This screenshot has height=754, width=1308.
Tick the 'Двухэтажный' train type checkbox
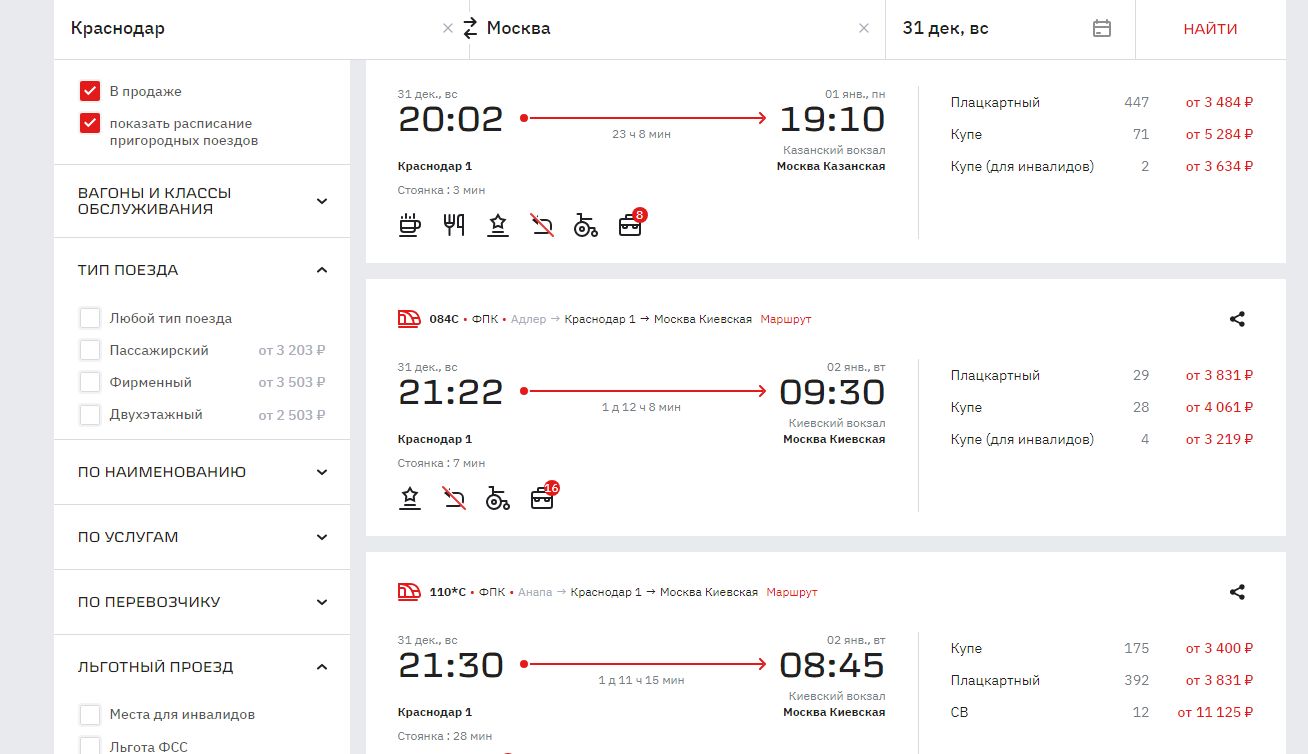[x=90, y=414]
